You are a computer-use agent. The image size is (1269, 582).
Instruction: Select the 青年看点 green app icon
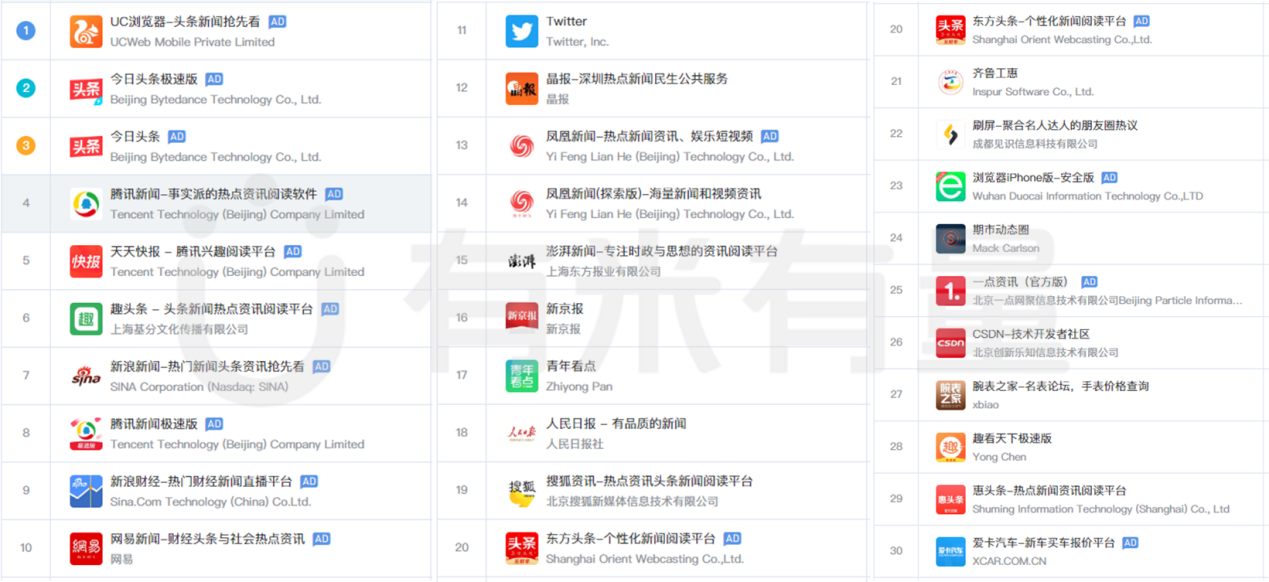click(522, 376)
